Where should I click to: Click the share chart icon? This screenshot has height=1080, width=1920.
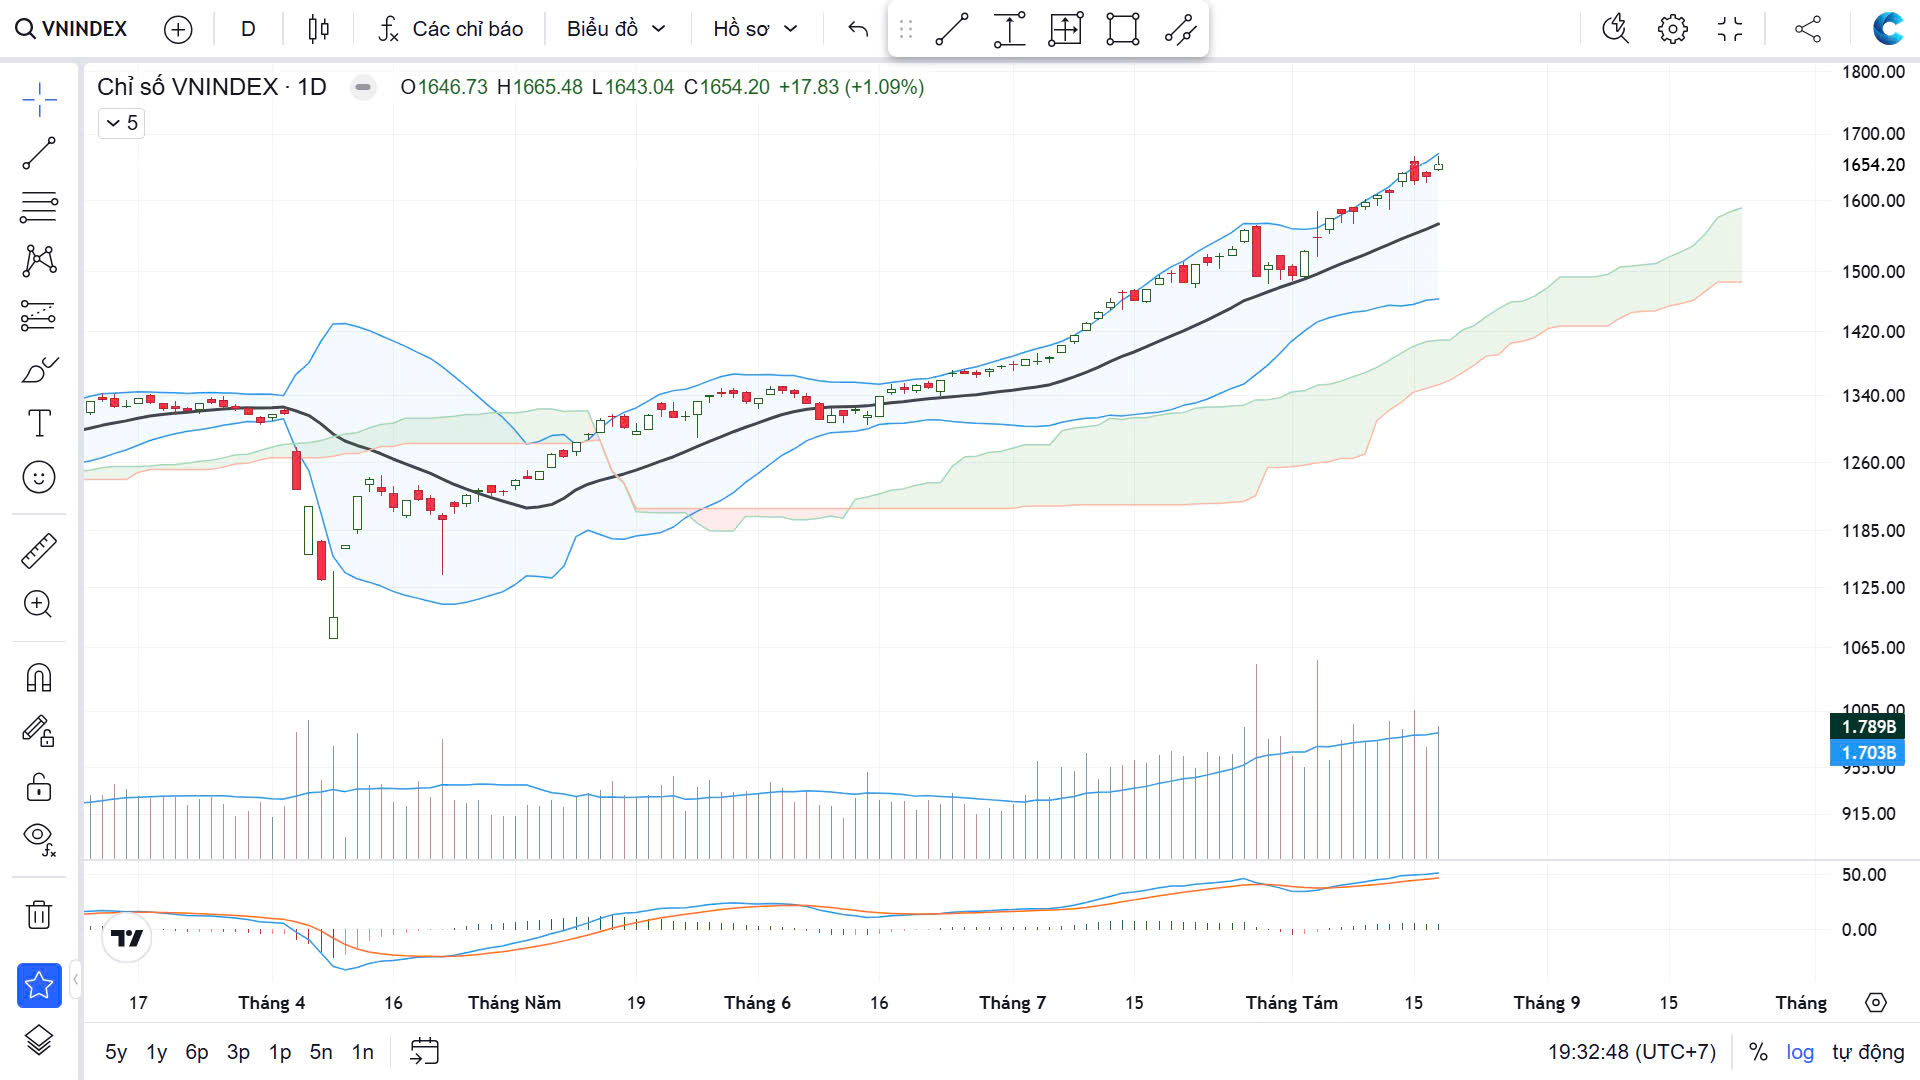(1807, 29)
